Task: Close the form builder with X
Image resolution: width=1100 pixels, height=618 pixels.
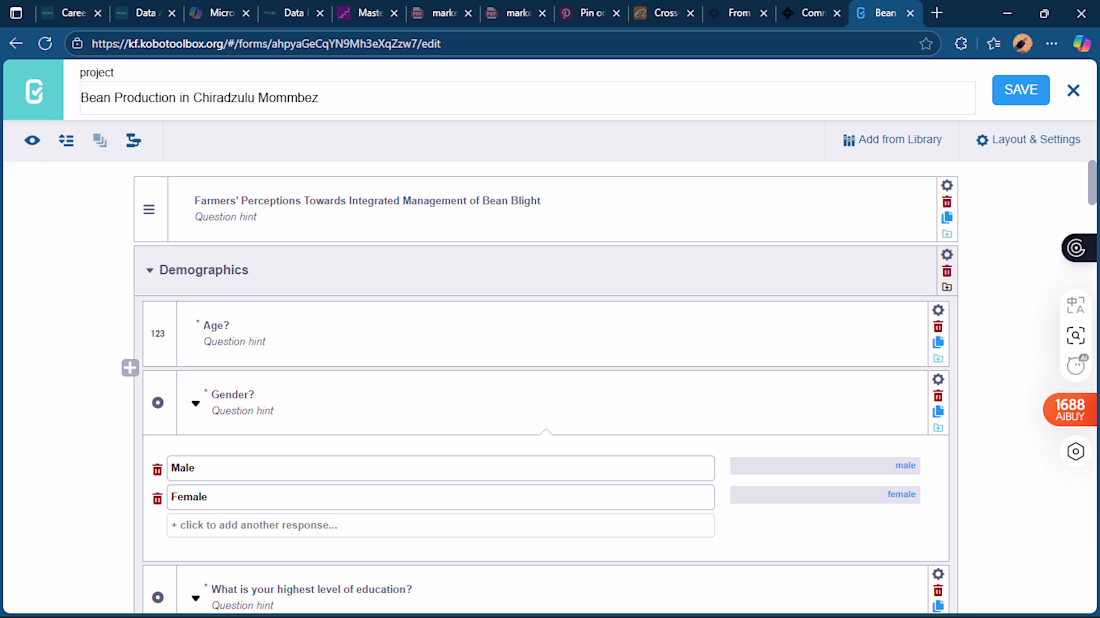Action: click(1073, 90)
